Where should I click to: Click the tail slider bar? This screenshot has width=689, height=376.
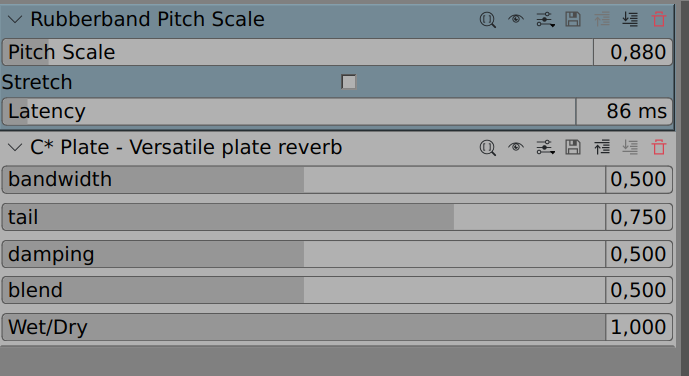(x=304, y=217)
